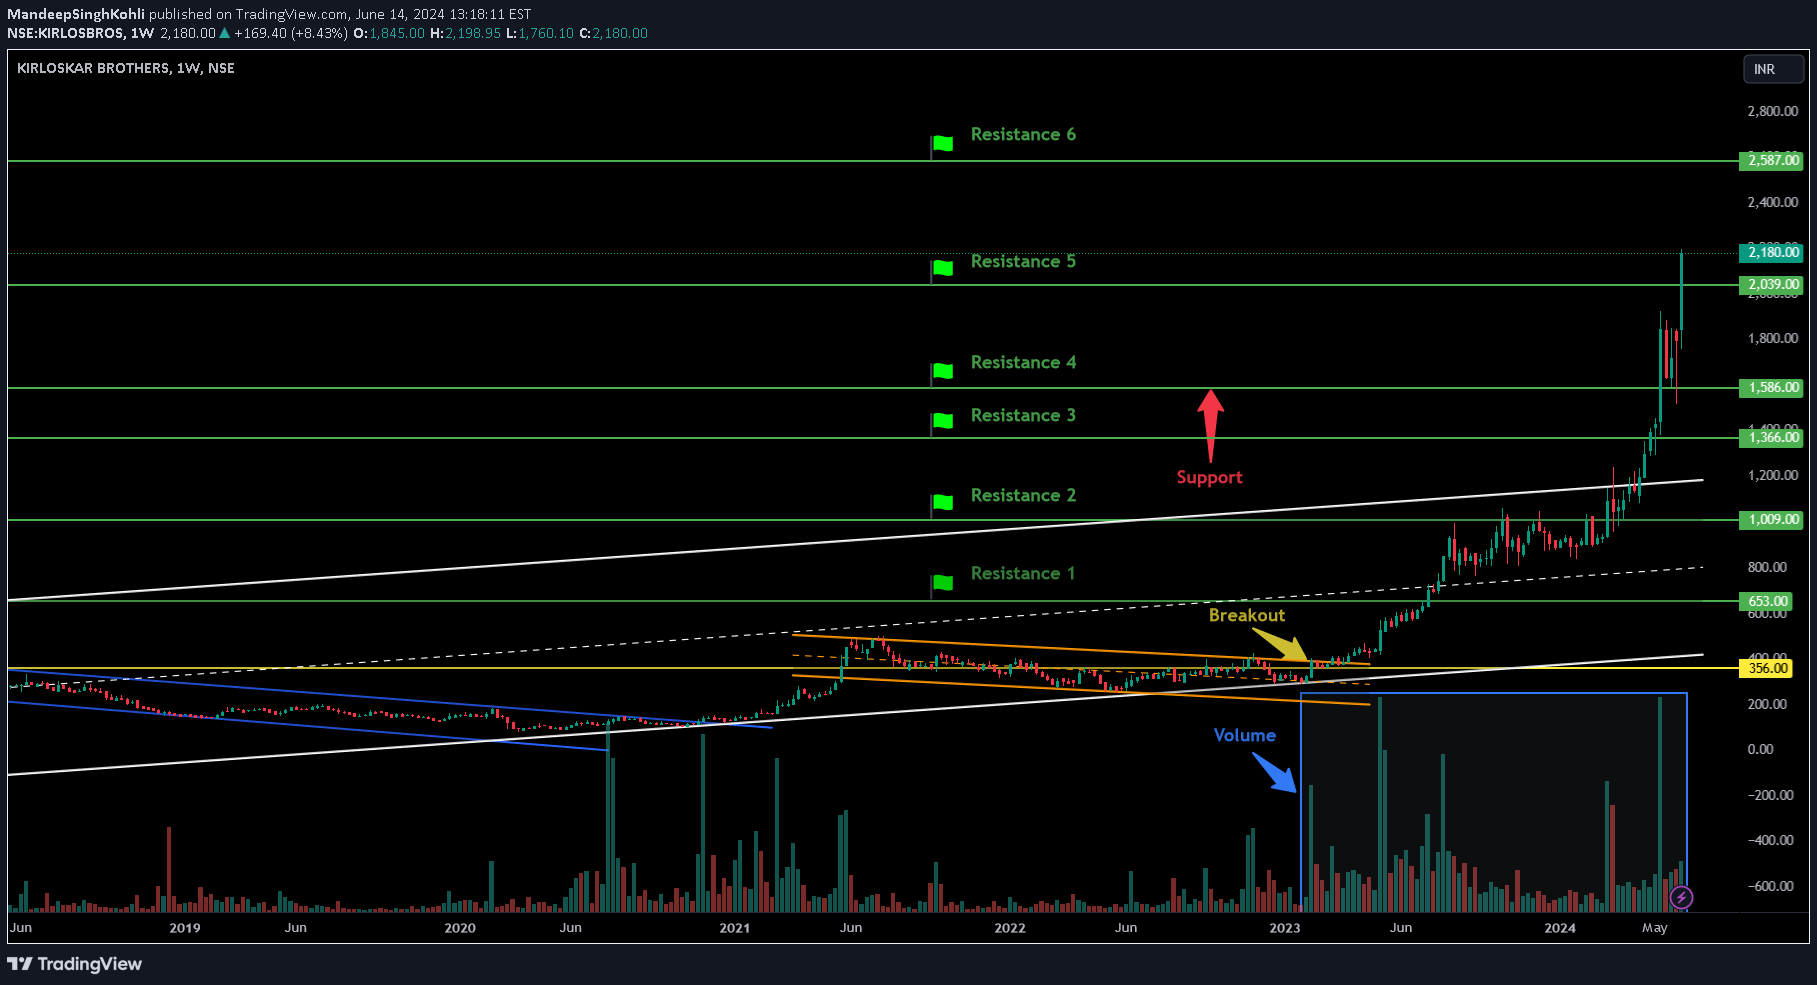Image resolution: width=1817 pixels, height=985 pixels.
Task: Click the Resistance 5 text label
Action: (1023, 261)
